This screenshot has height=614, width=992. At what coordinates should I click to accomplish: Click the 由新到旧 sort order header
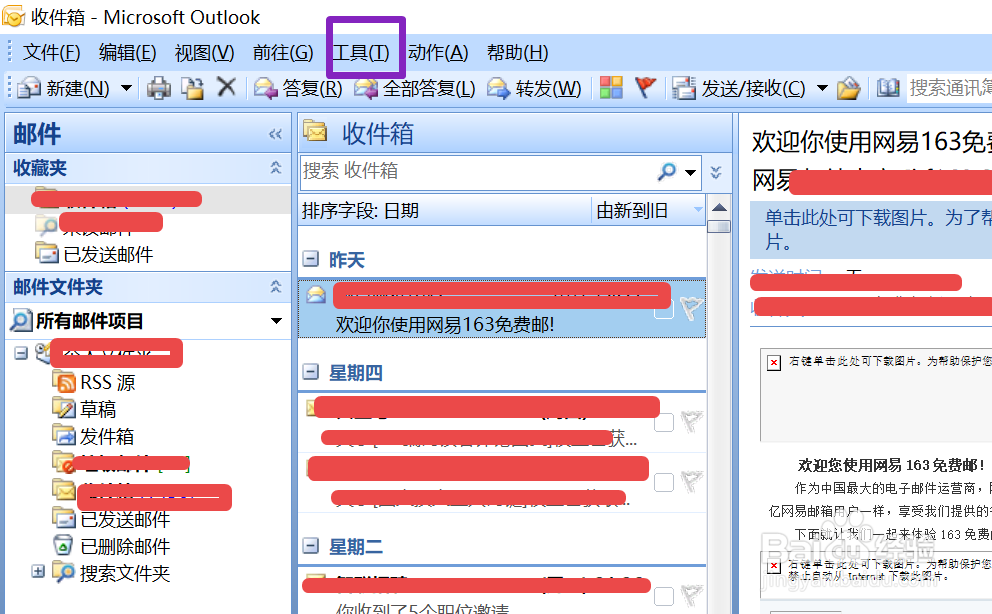coord(648,211)
